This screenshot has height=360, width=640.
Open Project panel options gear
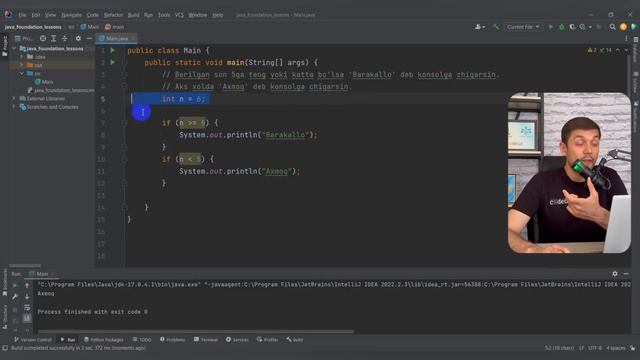pyautogui.click(x=78, y=38)
